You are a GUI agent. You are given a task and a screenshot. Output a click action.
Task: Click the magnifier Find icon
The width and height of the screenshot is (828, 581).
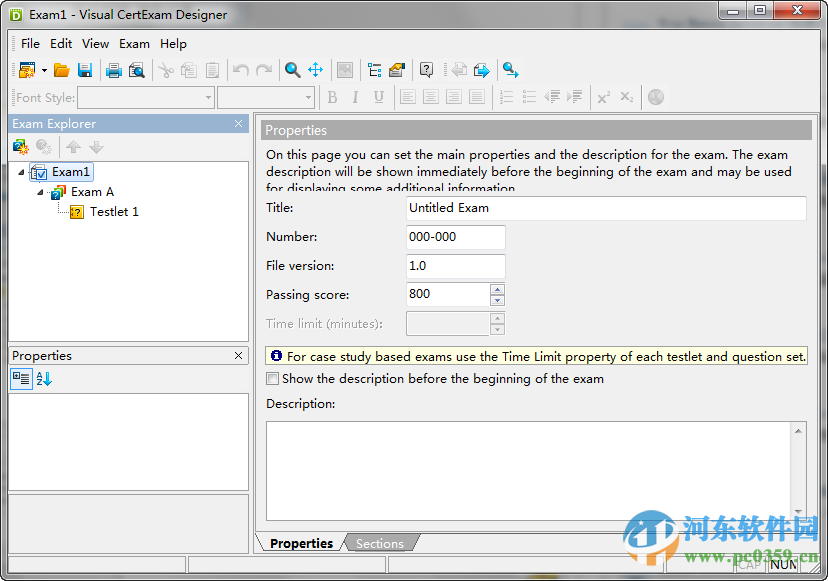(x=293, y=70)
